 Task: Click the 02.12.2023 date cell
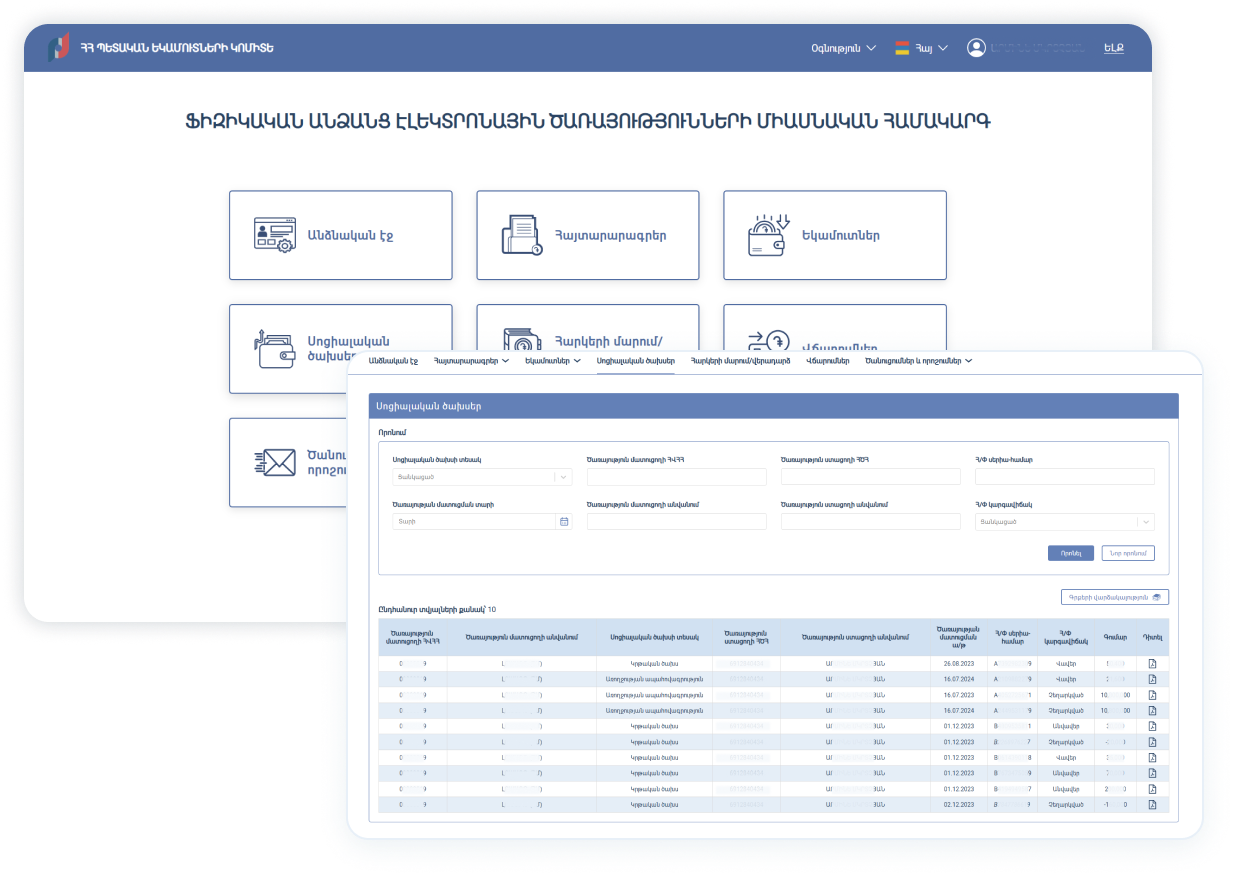[x=958, y=805]
